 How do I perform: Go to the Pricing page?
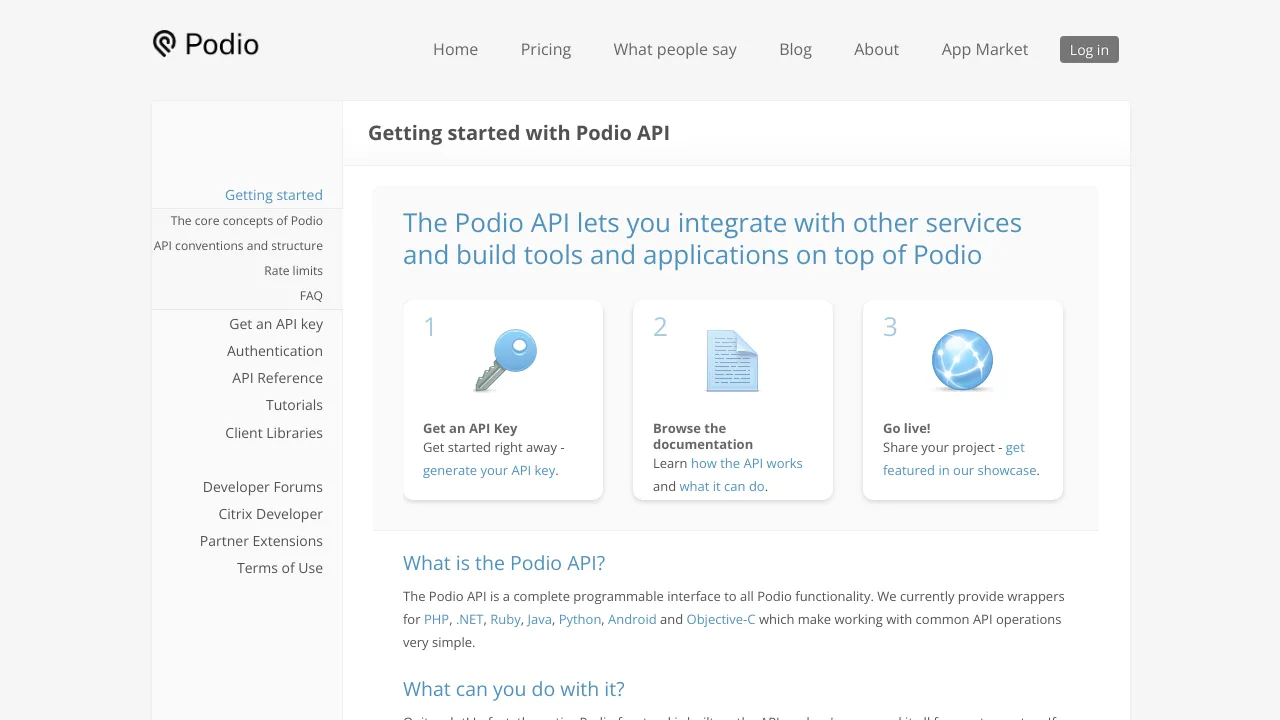pyautogui.click(x=546, y=49)
